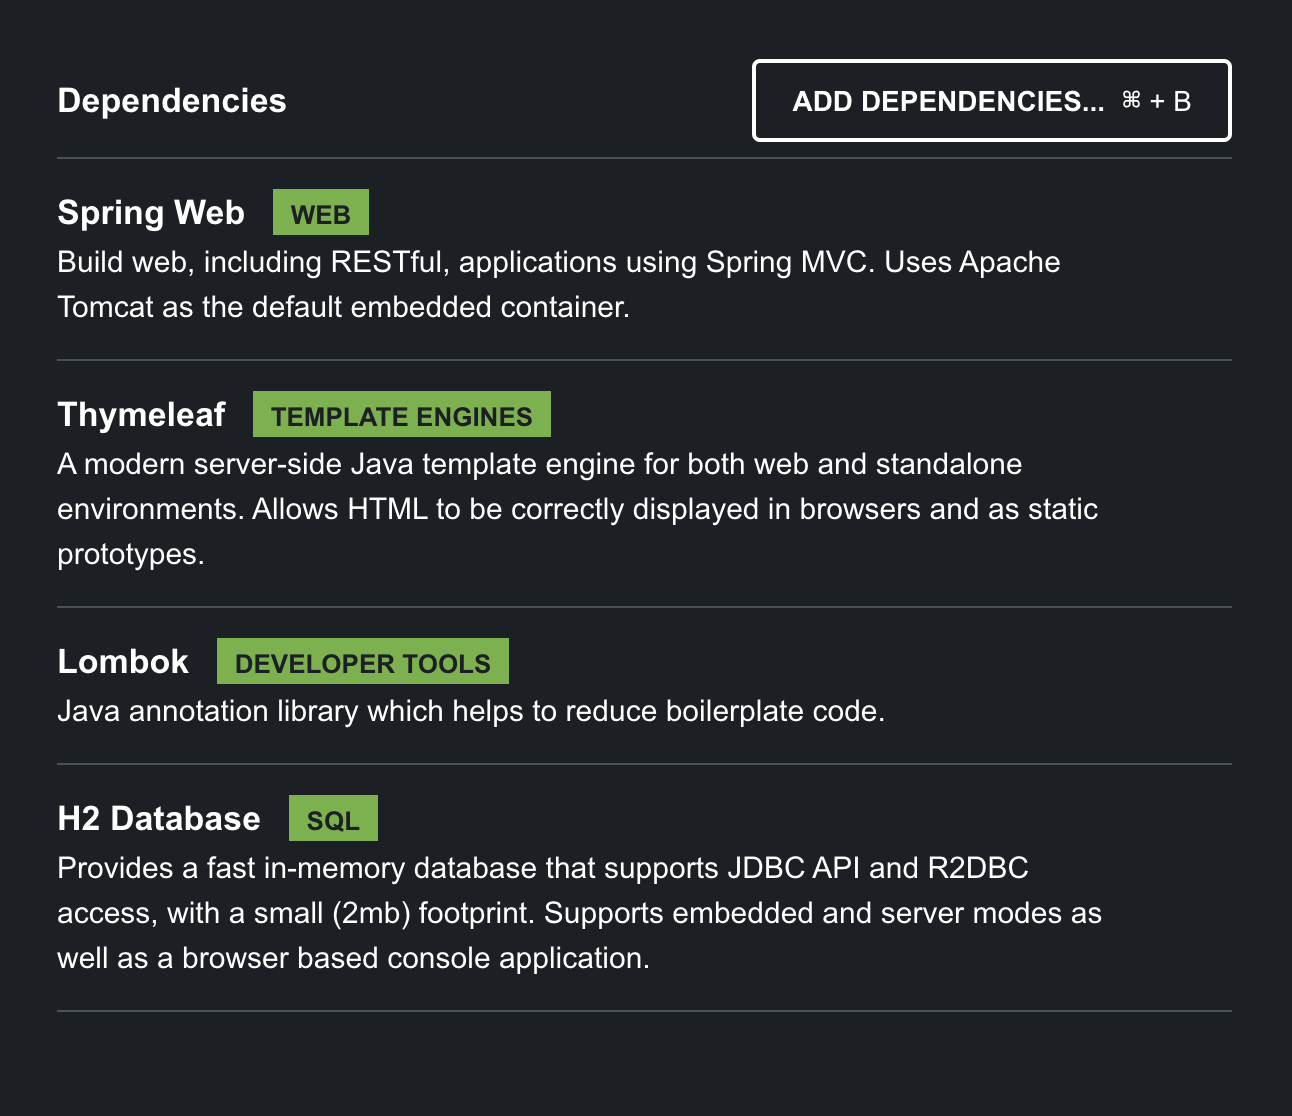Image resolution: width=1292 pixels, height=1116 pixels.
Task: Click the Lombok boilerplate description text
Action: (471, 711)
